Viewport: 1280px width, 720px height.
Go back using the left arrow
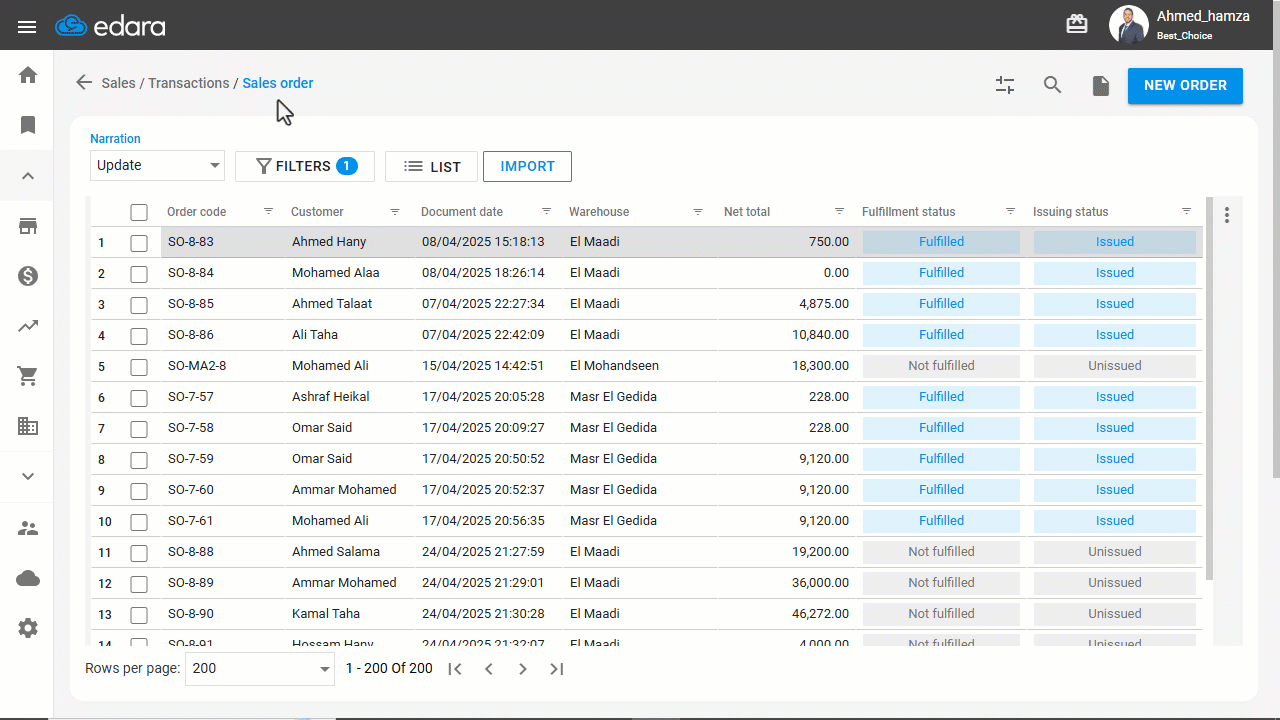84,83
